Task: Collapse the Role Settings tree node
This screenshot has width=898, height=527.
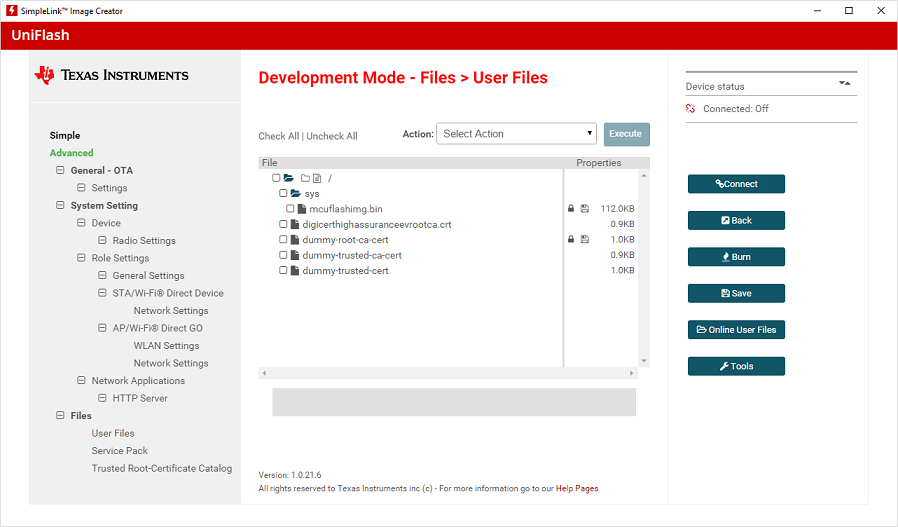Action: click(81, 258)
